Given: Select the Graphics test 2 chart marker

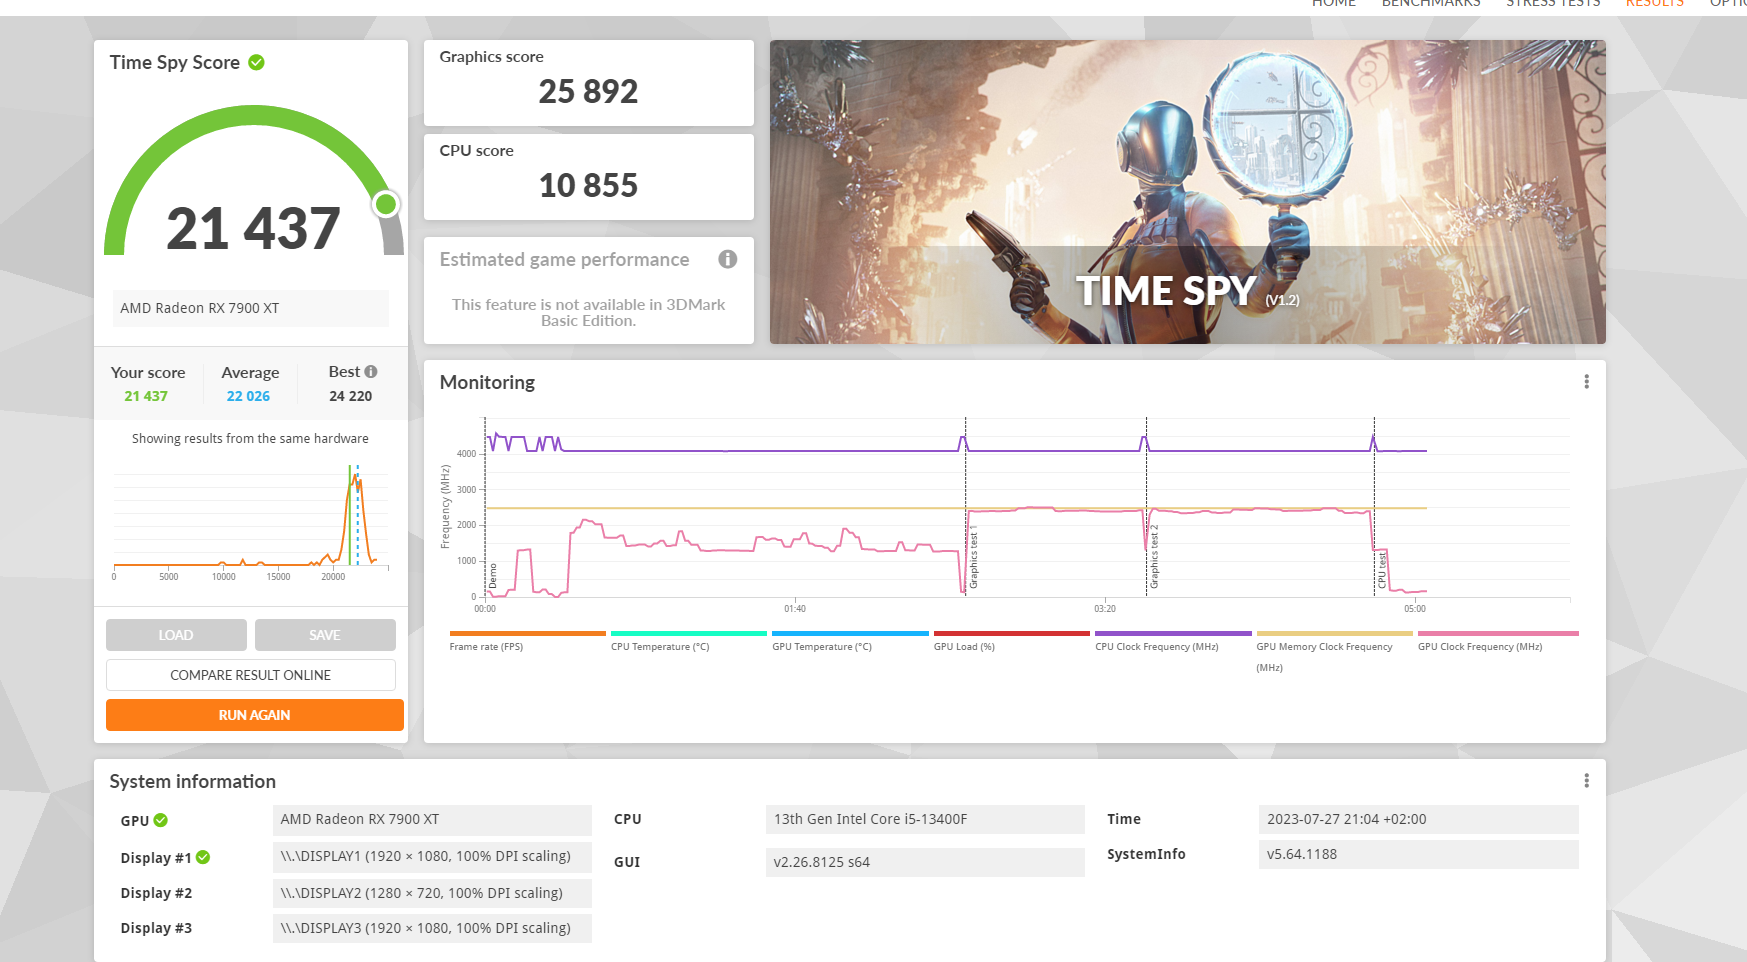Looking at the screenshot, I should (x=1154, y=557).
